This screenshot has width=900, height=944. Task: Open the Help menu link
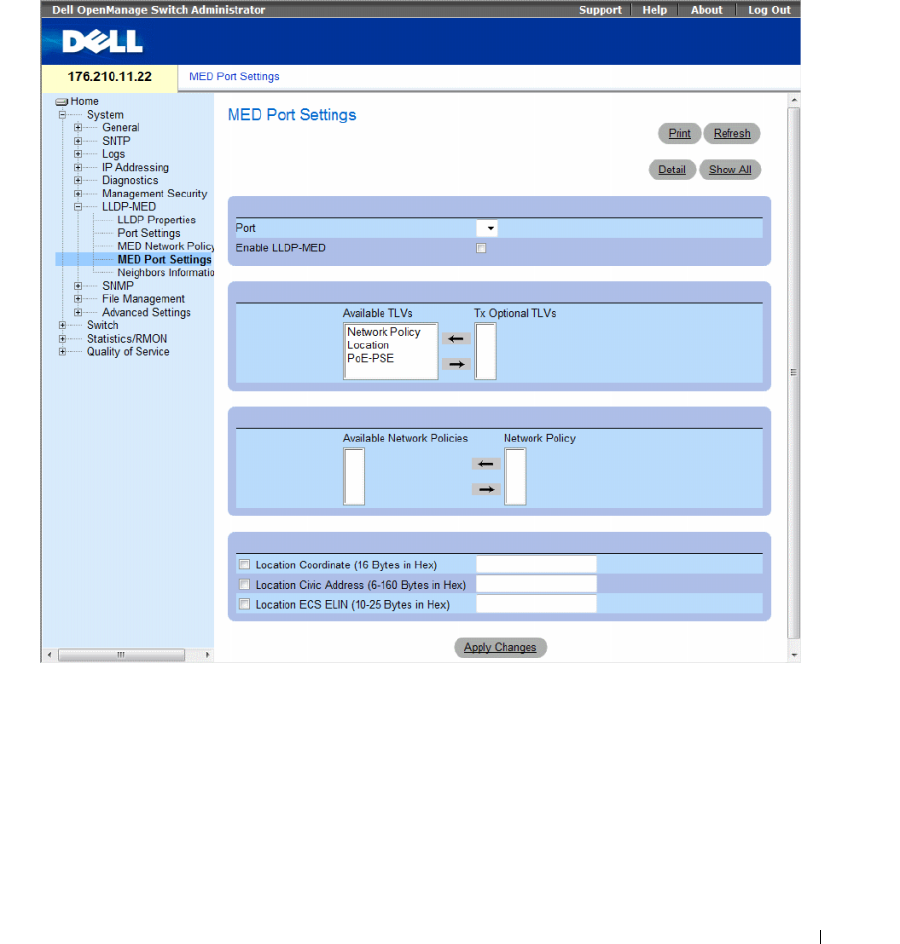[654, 10]
